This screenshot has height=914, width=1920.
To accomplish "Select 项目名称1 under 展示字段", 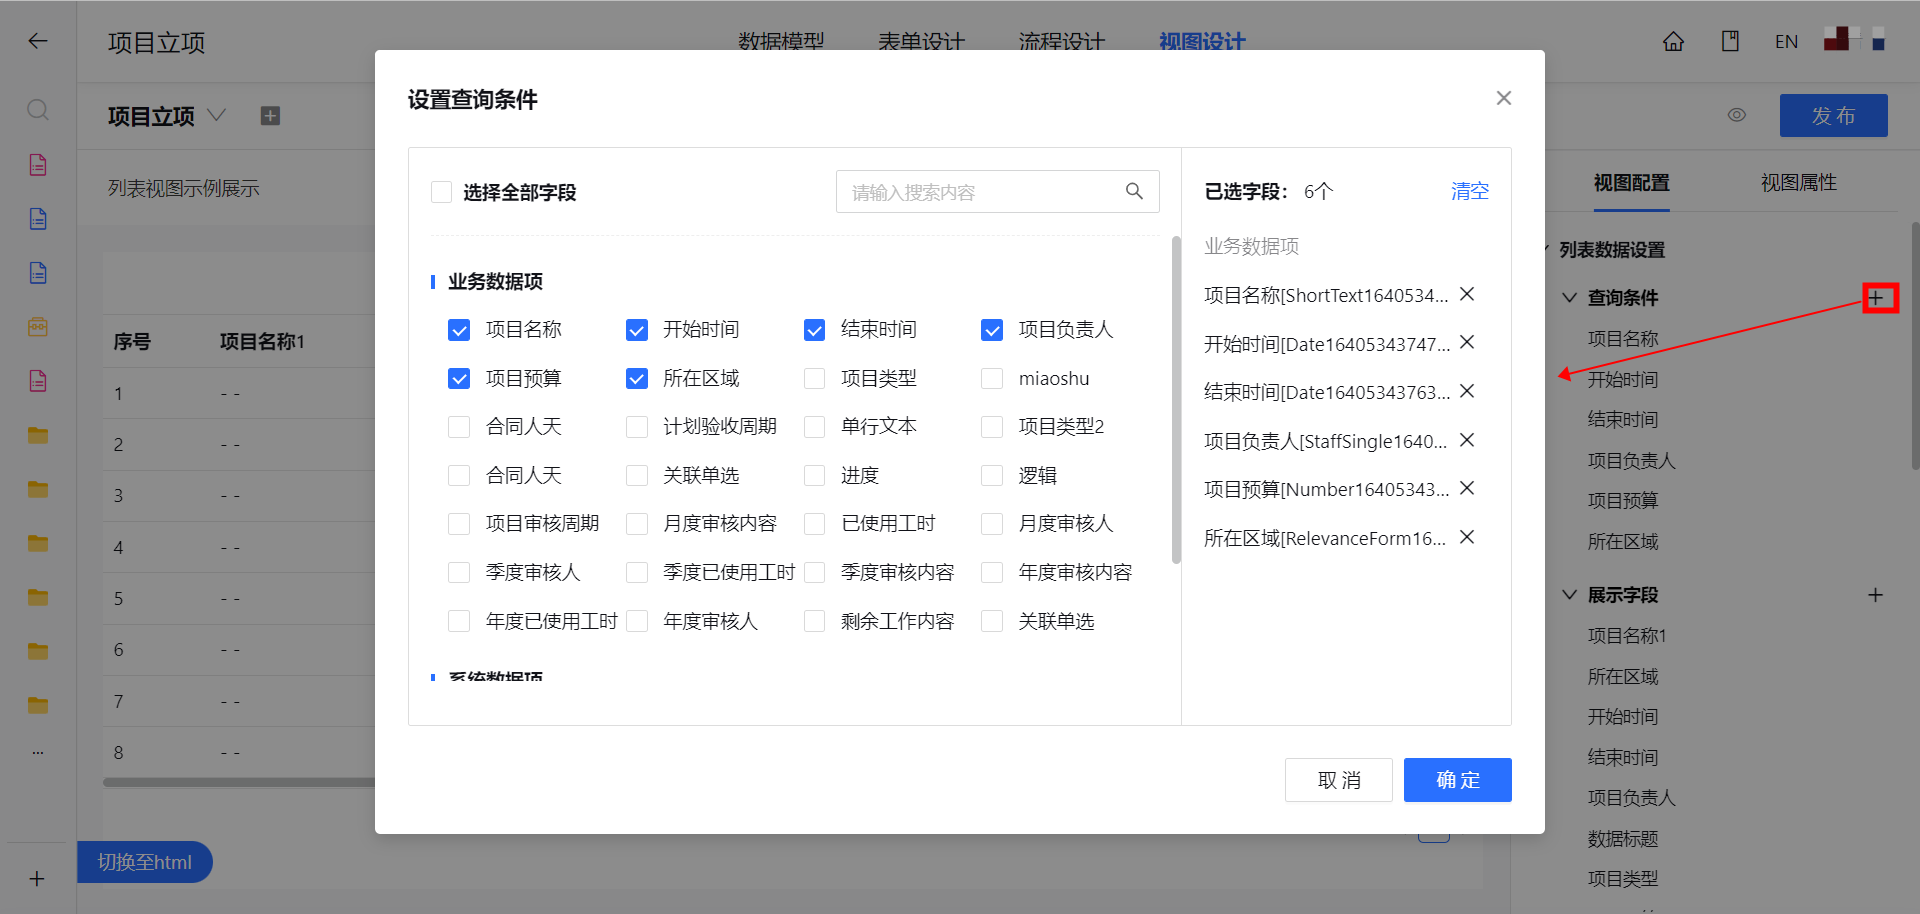I will pos(1627,636).
